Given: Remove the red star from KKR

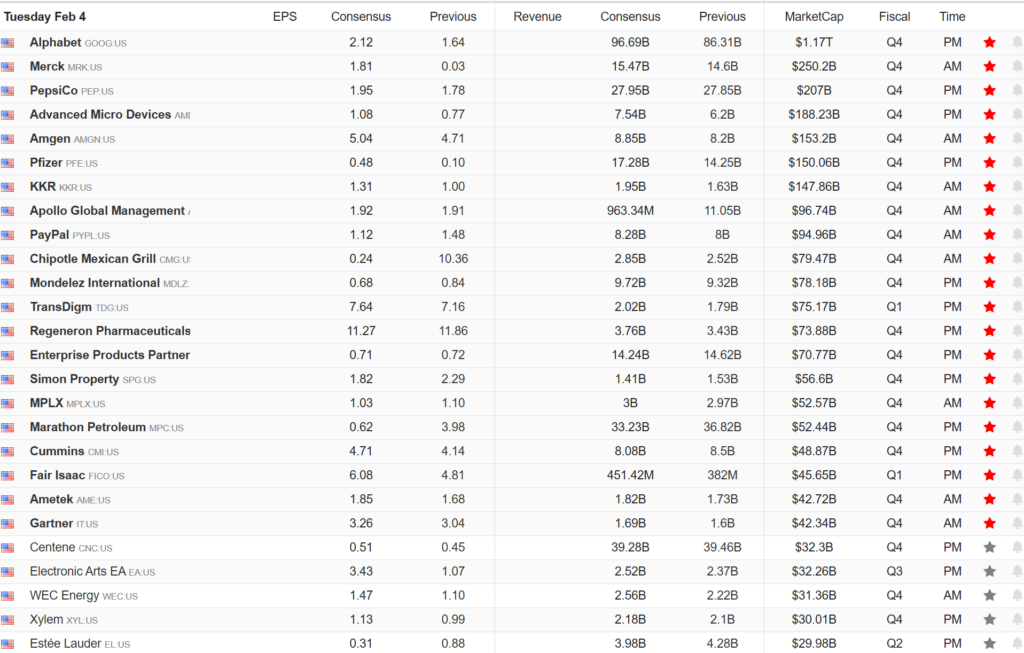Looking at the screenshot, I should coord(989,187).
